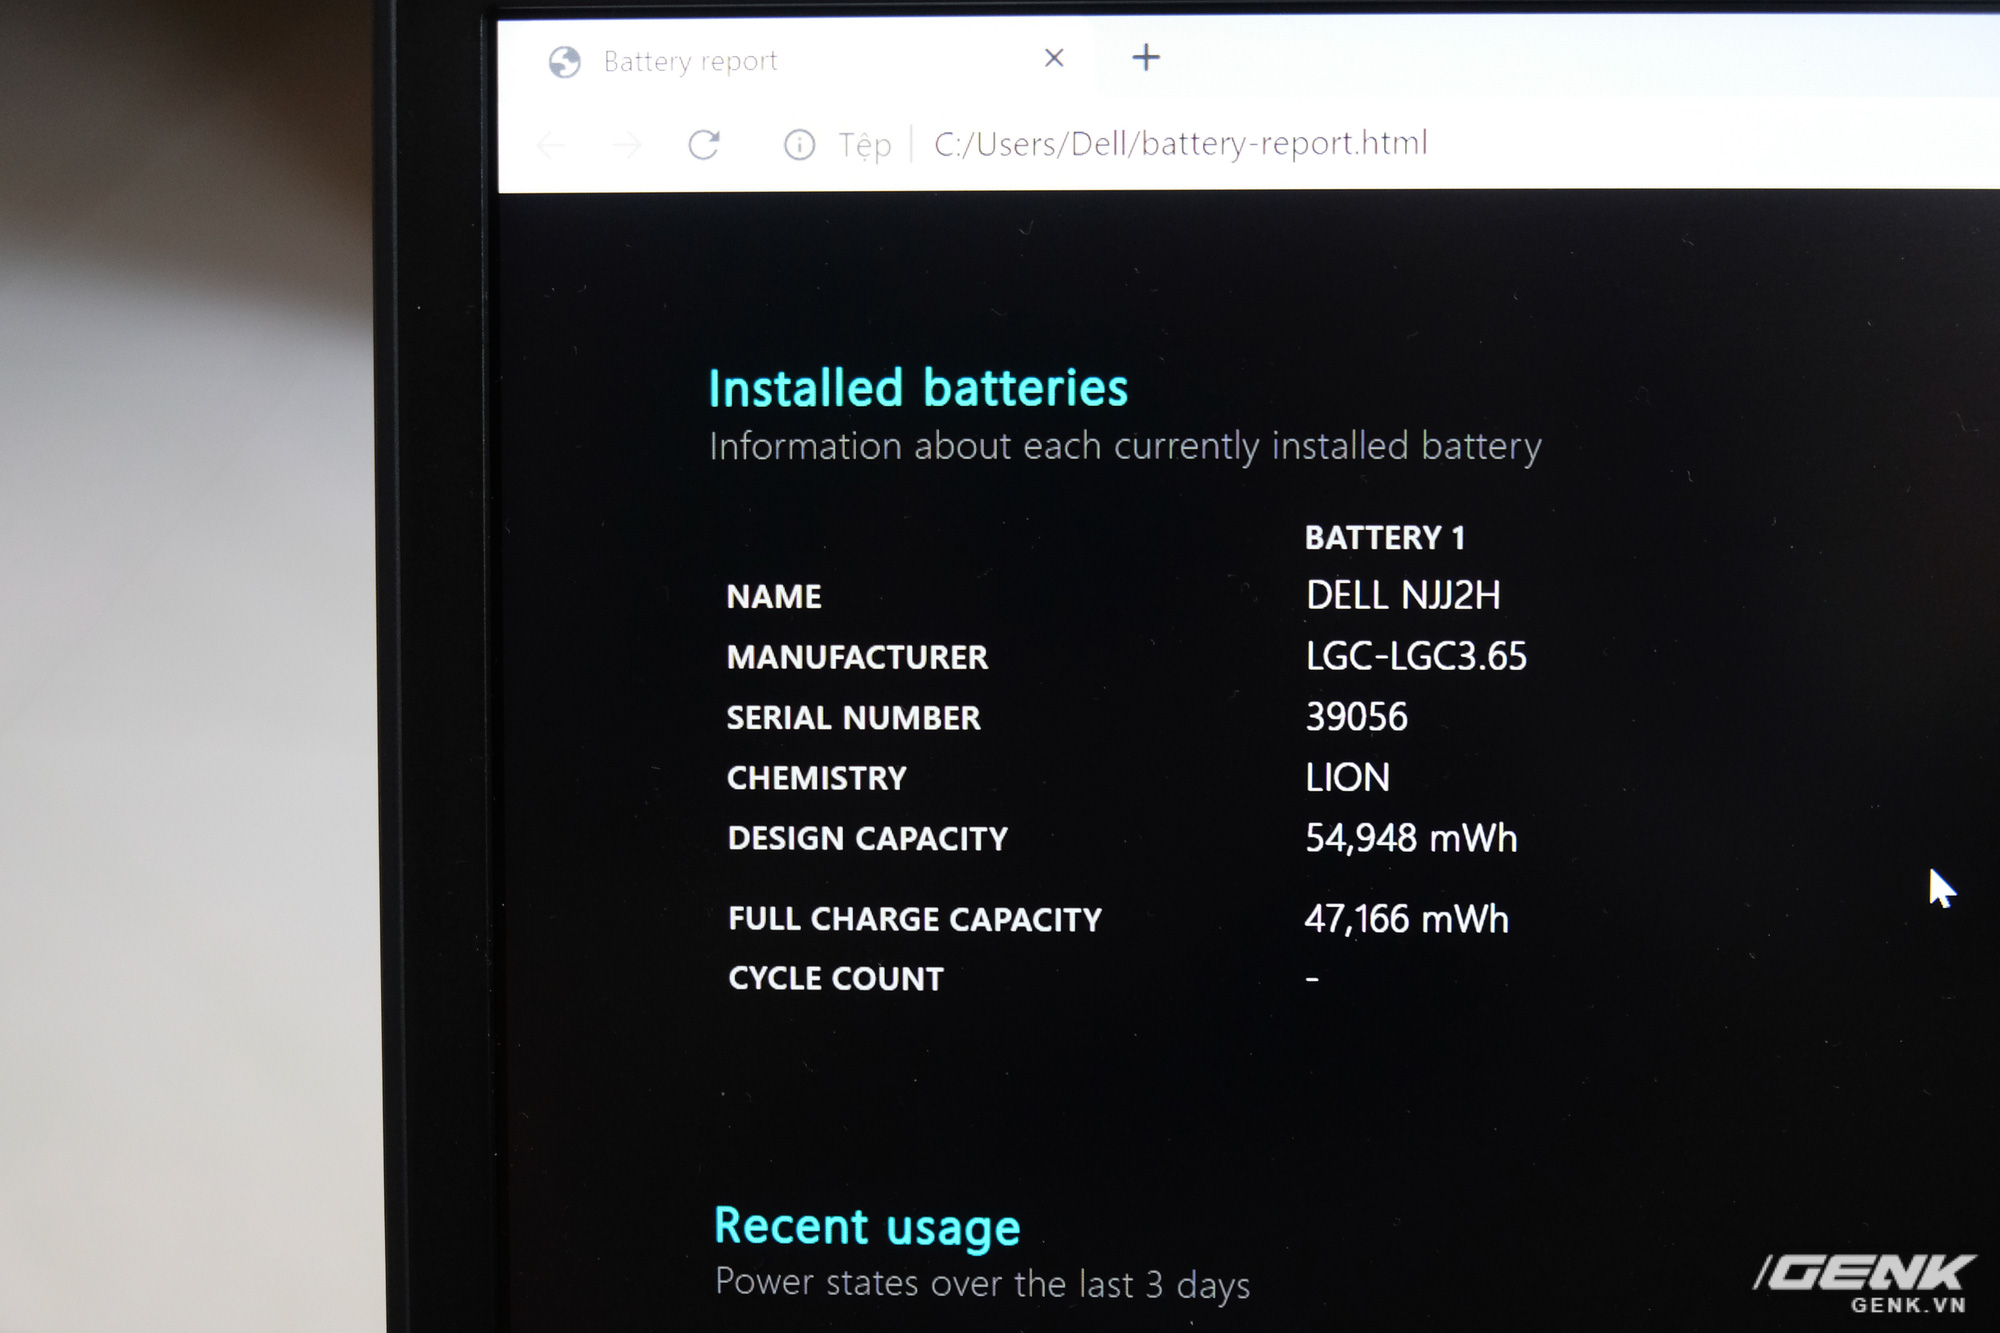The height and width of the screenshot is (1333, 2000).
Task: Focus the battery-report.html address field
Action: tap(1180, 144)
